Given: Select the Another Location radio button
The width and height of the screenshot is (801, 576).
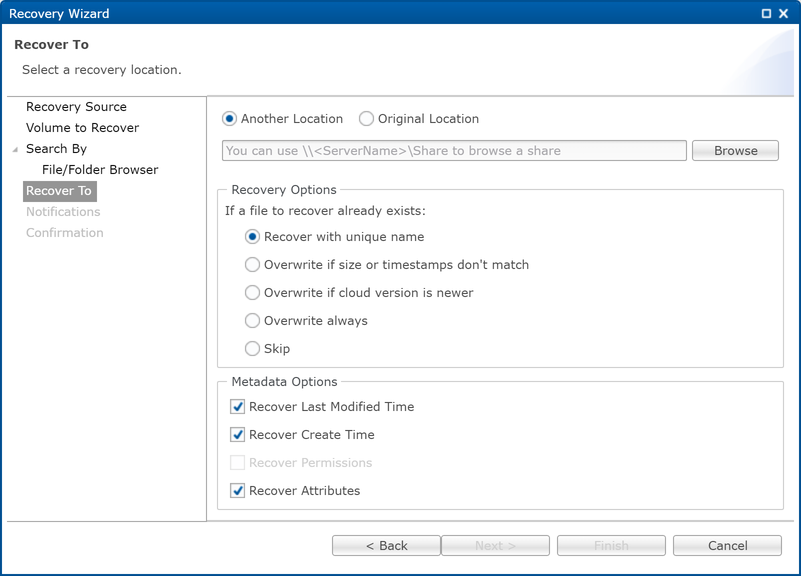Looking at the screenshot, I should tap(229, 119).
